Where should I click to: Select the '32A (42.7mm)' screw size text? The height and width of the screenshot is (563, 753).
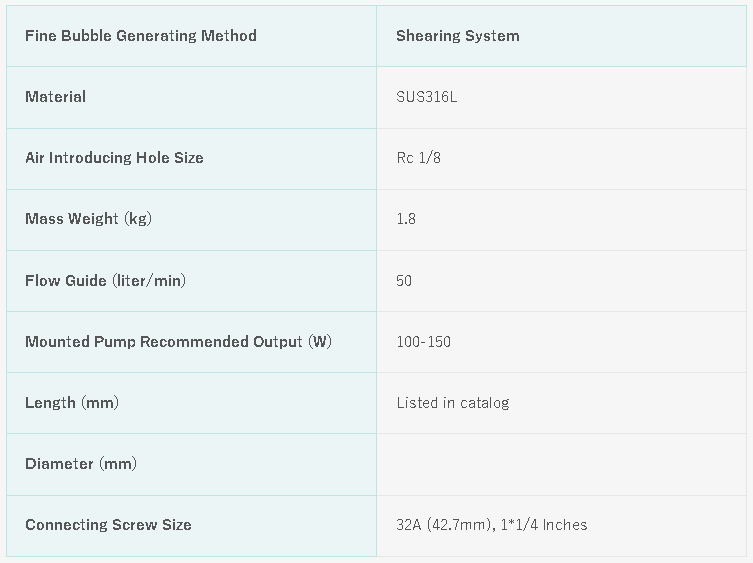[444, 525]
